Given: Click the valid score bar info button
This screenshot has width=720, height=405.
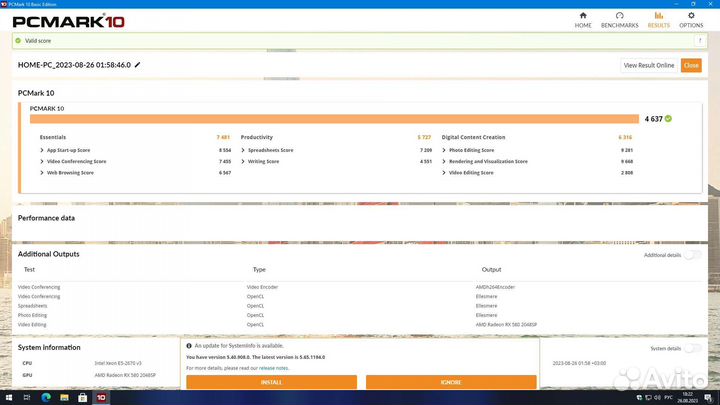Looking at the screenshot, I should pos(700,41).
